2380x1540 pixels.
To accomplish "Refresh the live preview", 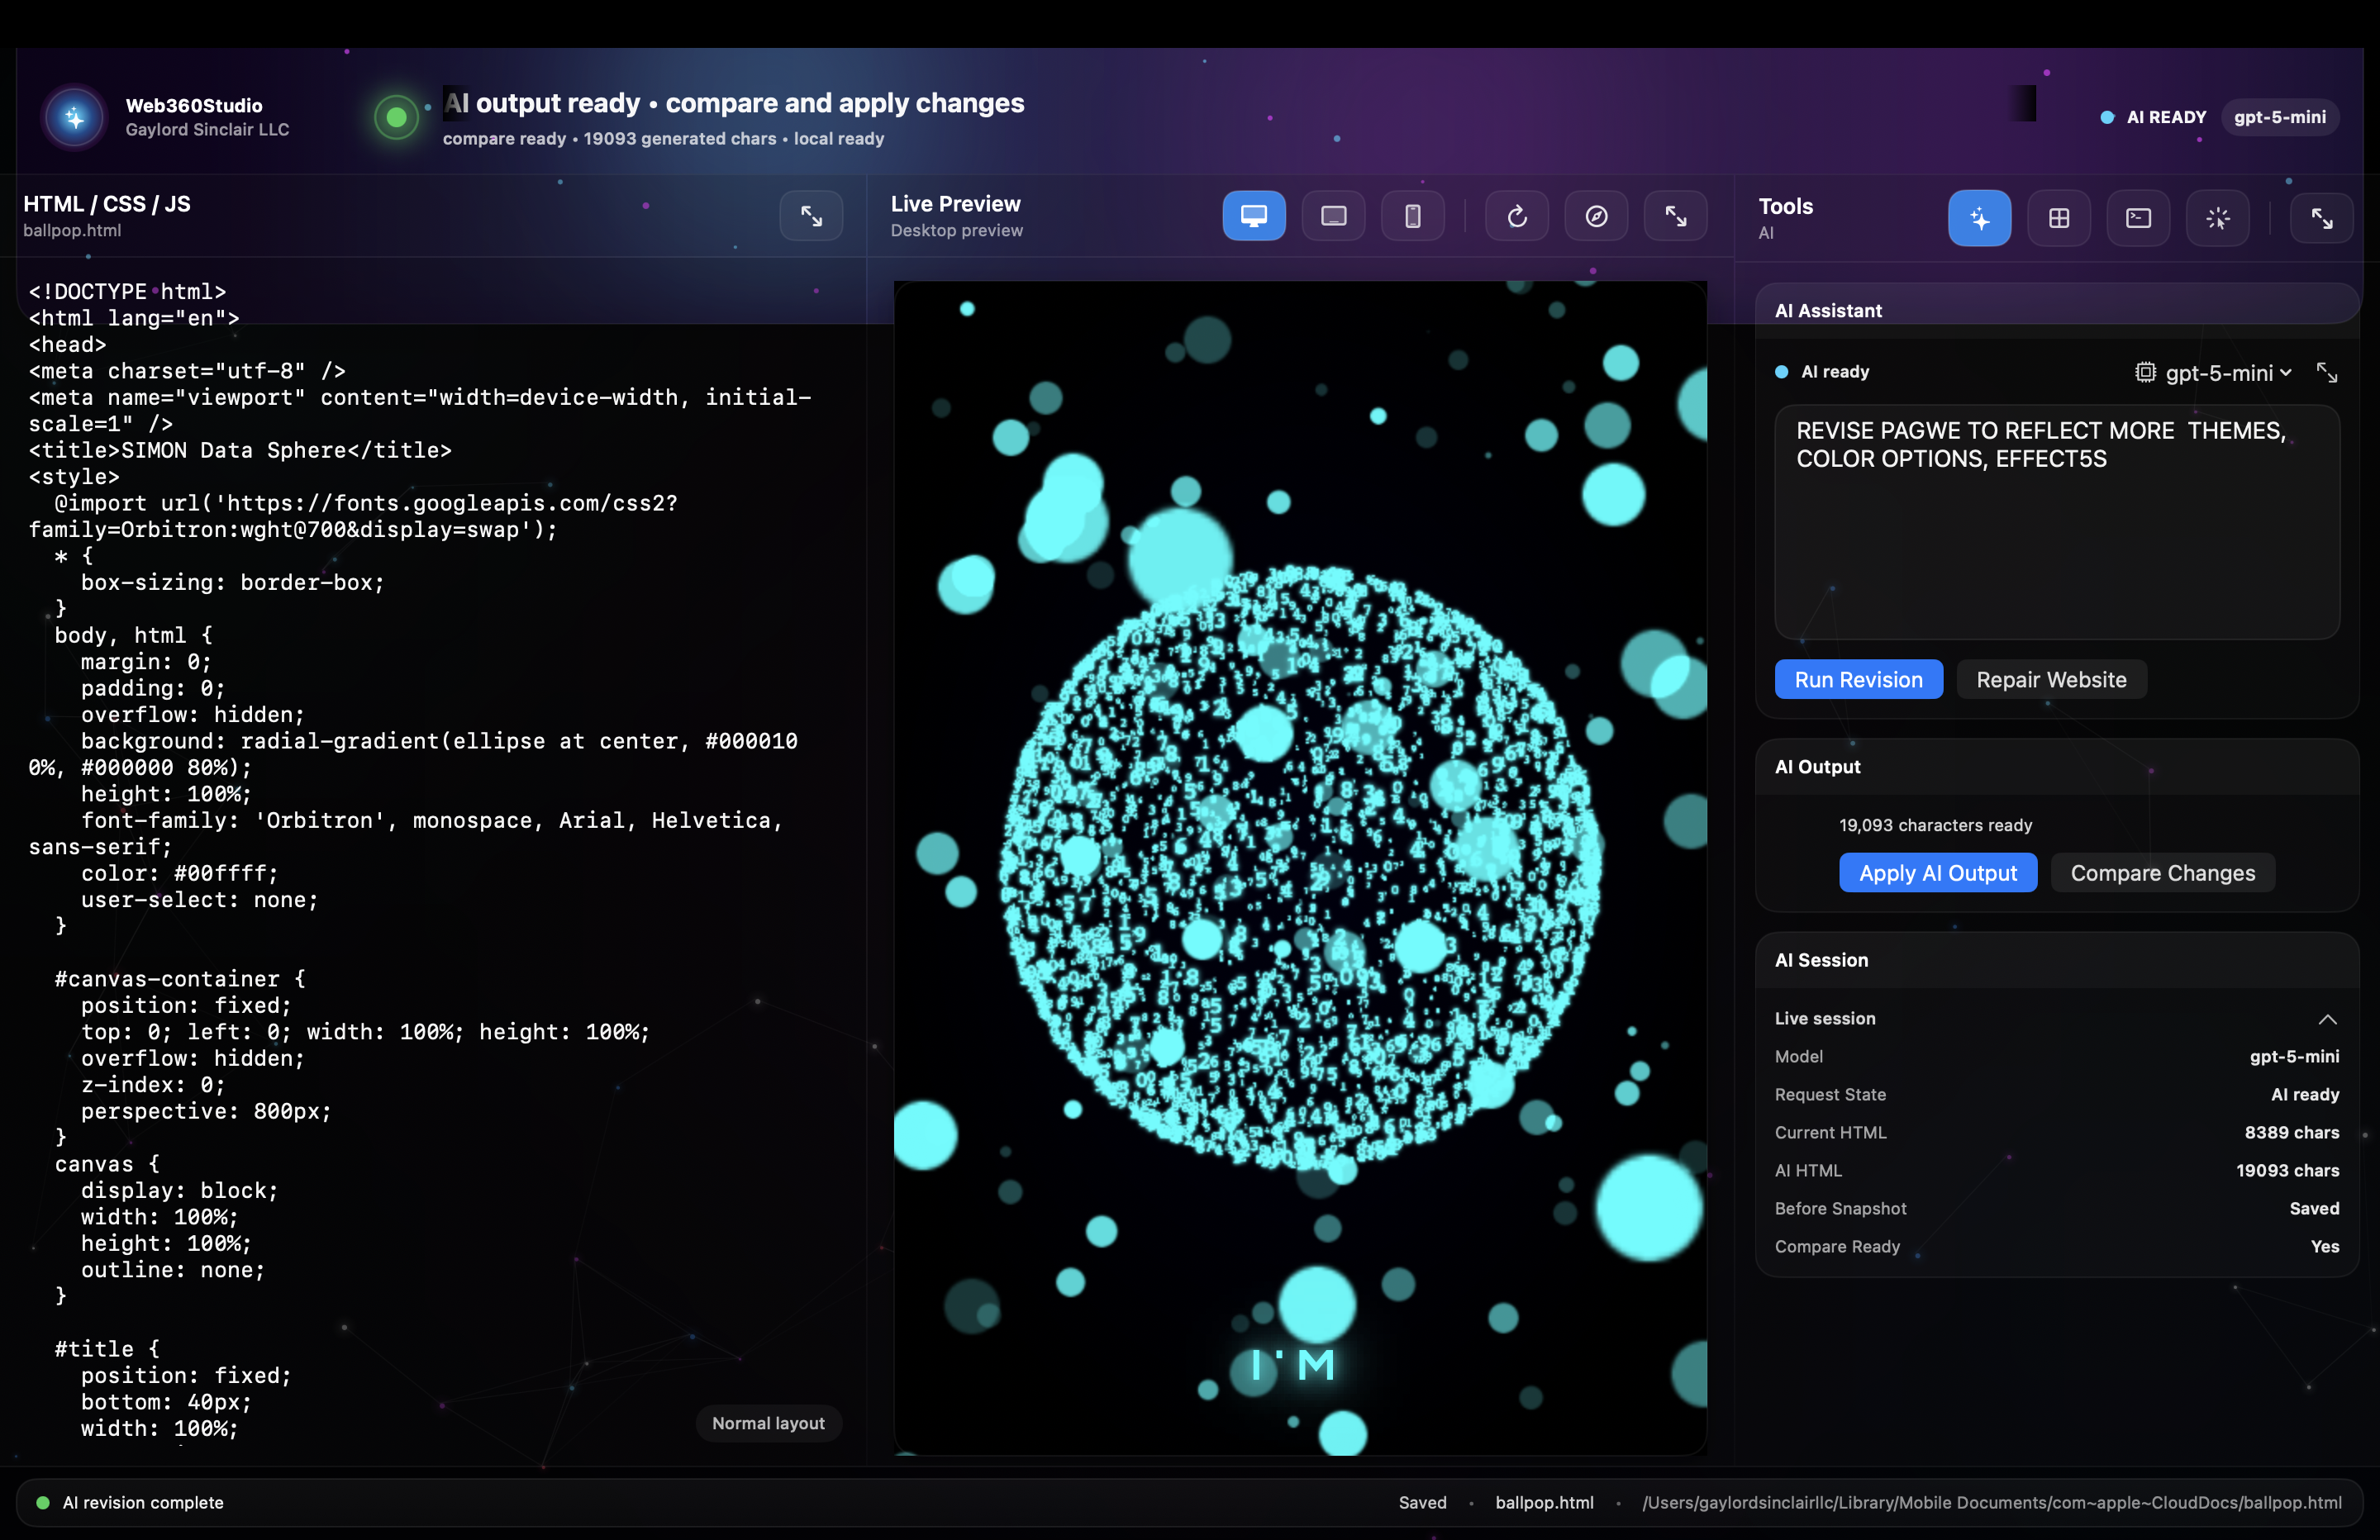I will tap(1516, 215).
